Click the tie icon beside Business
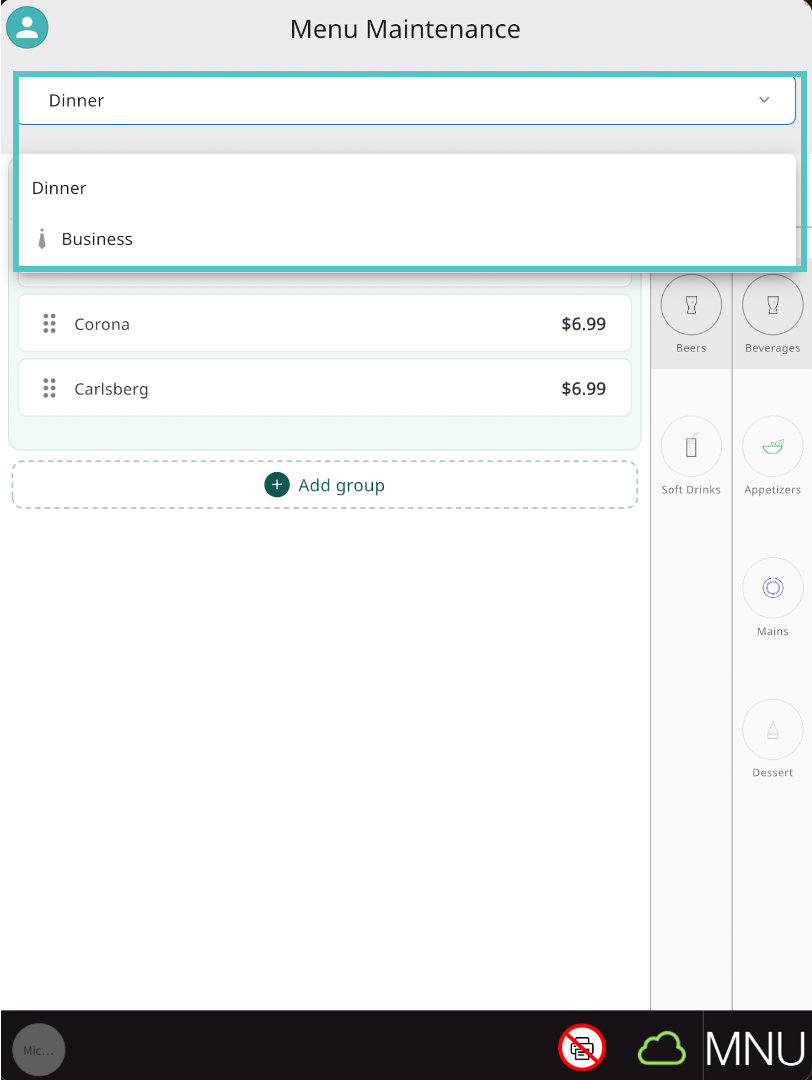Image resolution: width=812 pixels, height=1080 pixels. pyautogui.click(x=42, y=239)
